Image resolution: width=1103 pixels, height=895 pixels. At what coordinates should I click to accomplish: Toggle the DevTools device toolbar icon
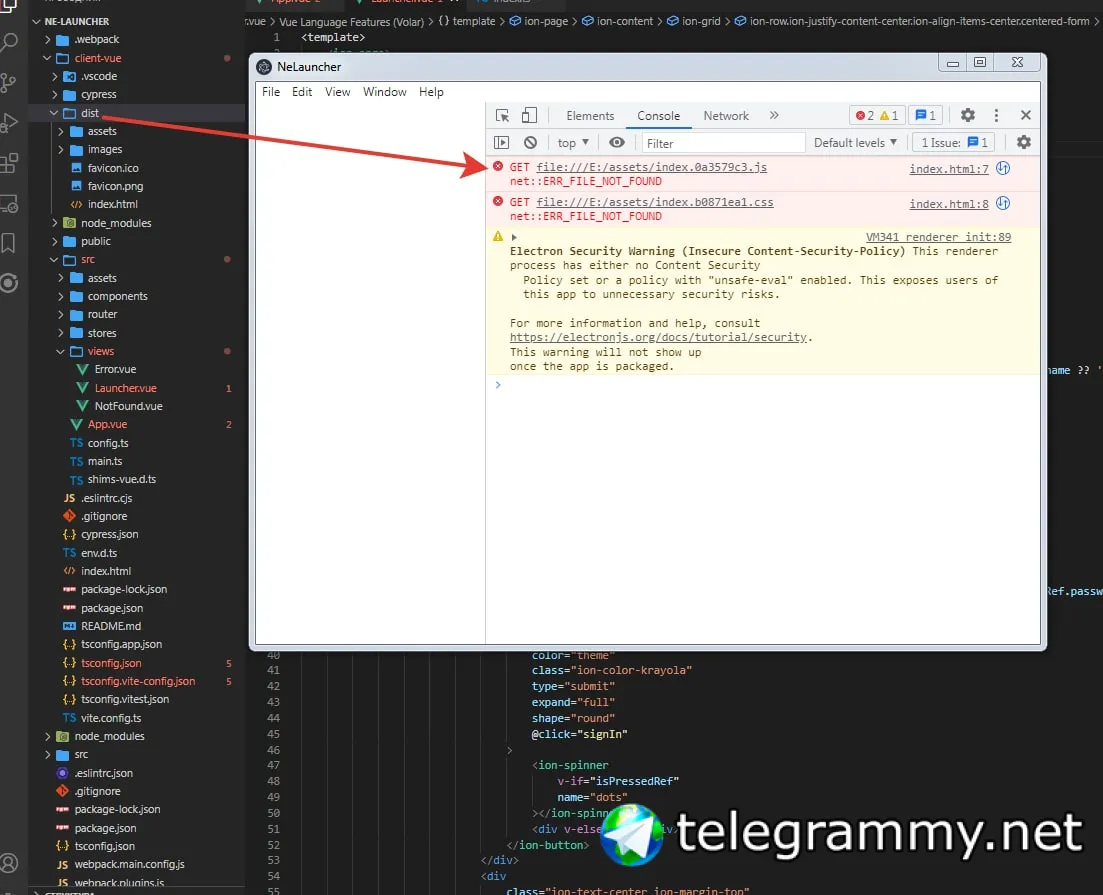tap(529, 115)
